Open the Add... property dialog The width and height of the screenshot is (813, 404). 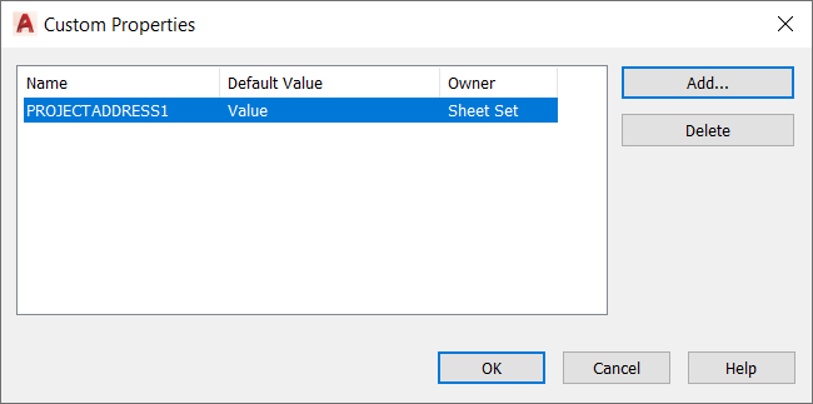(707, 83)
